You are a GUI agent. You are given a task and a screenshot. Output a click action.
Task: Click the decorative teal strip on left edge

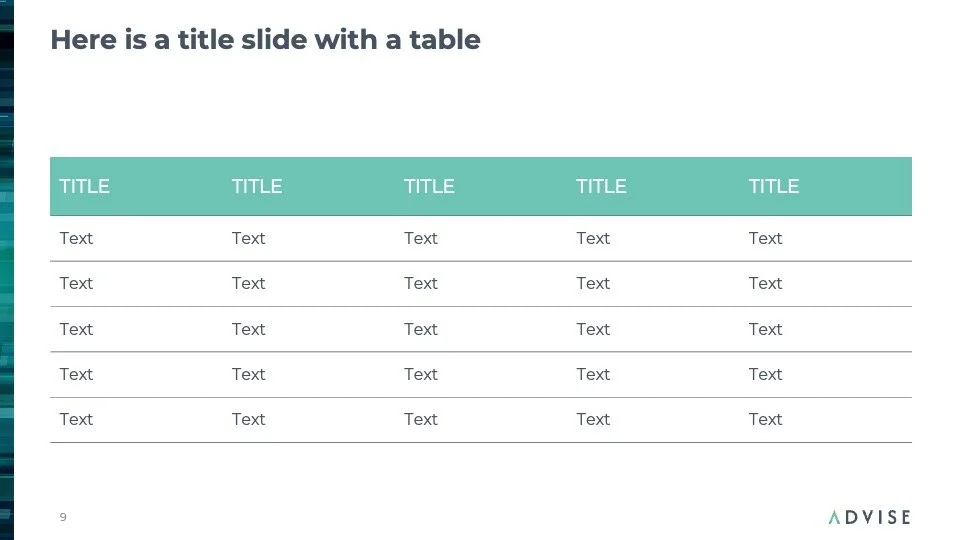tap(7, 270)
